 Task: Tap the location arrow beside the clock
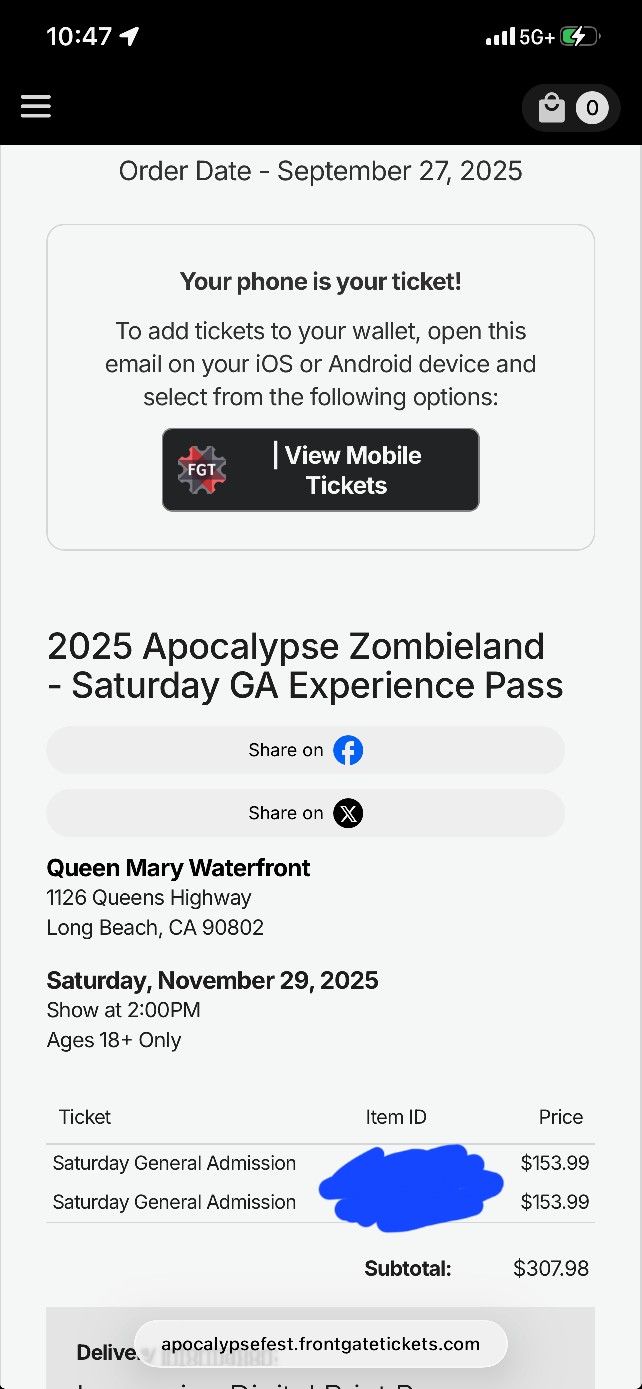pyautogui.click(x=128, y=33)
